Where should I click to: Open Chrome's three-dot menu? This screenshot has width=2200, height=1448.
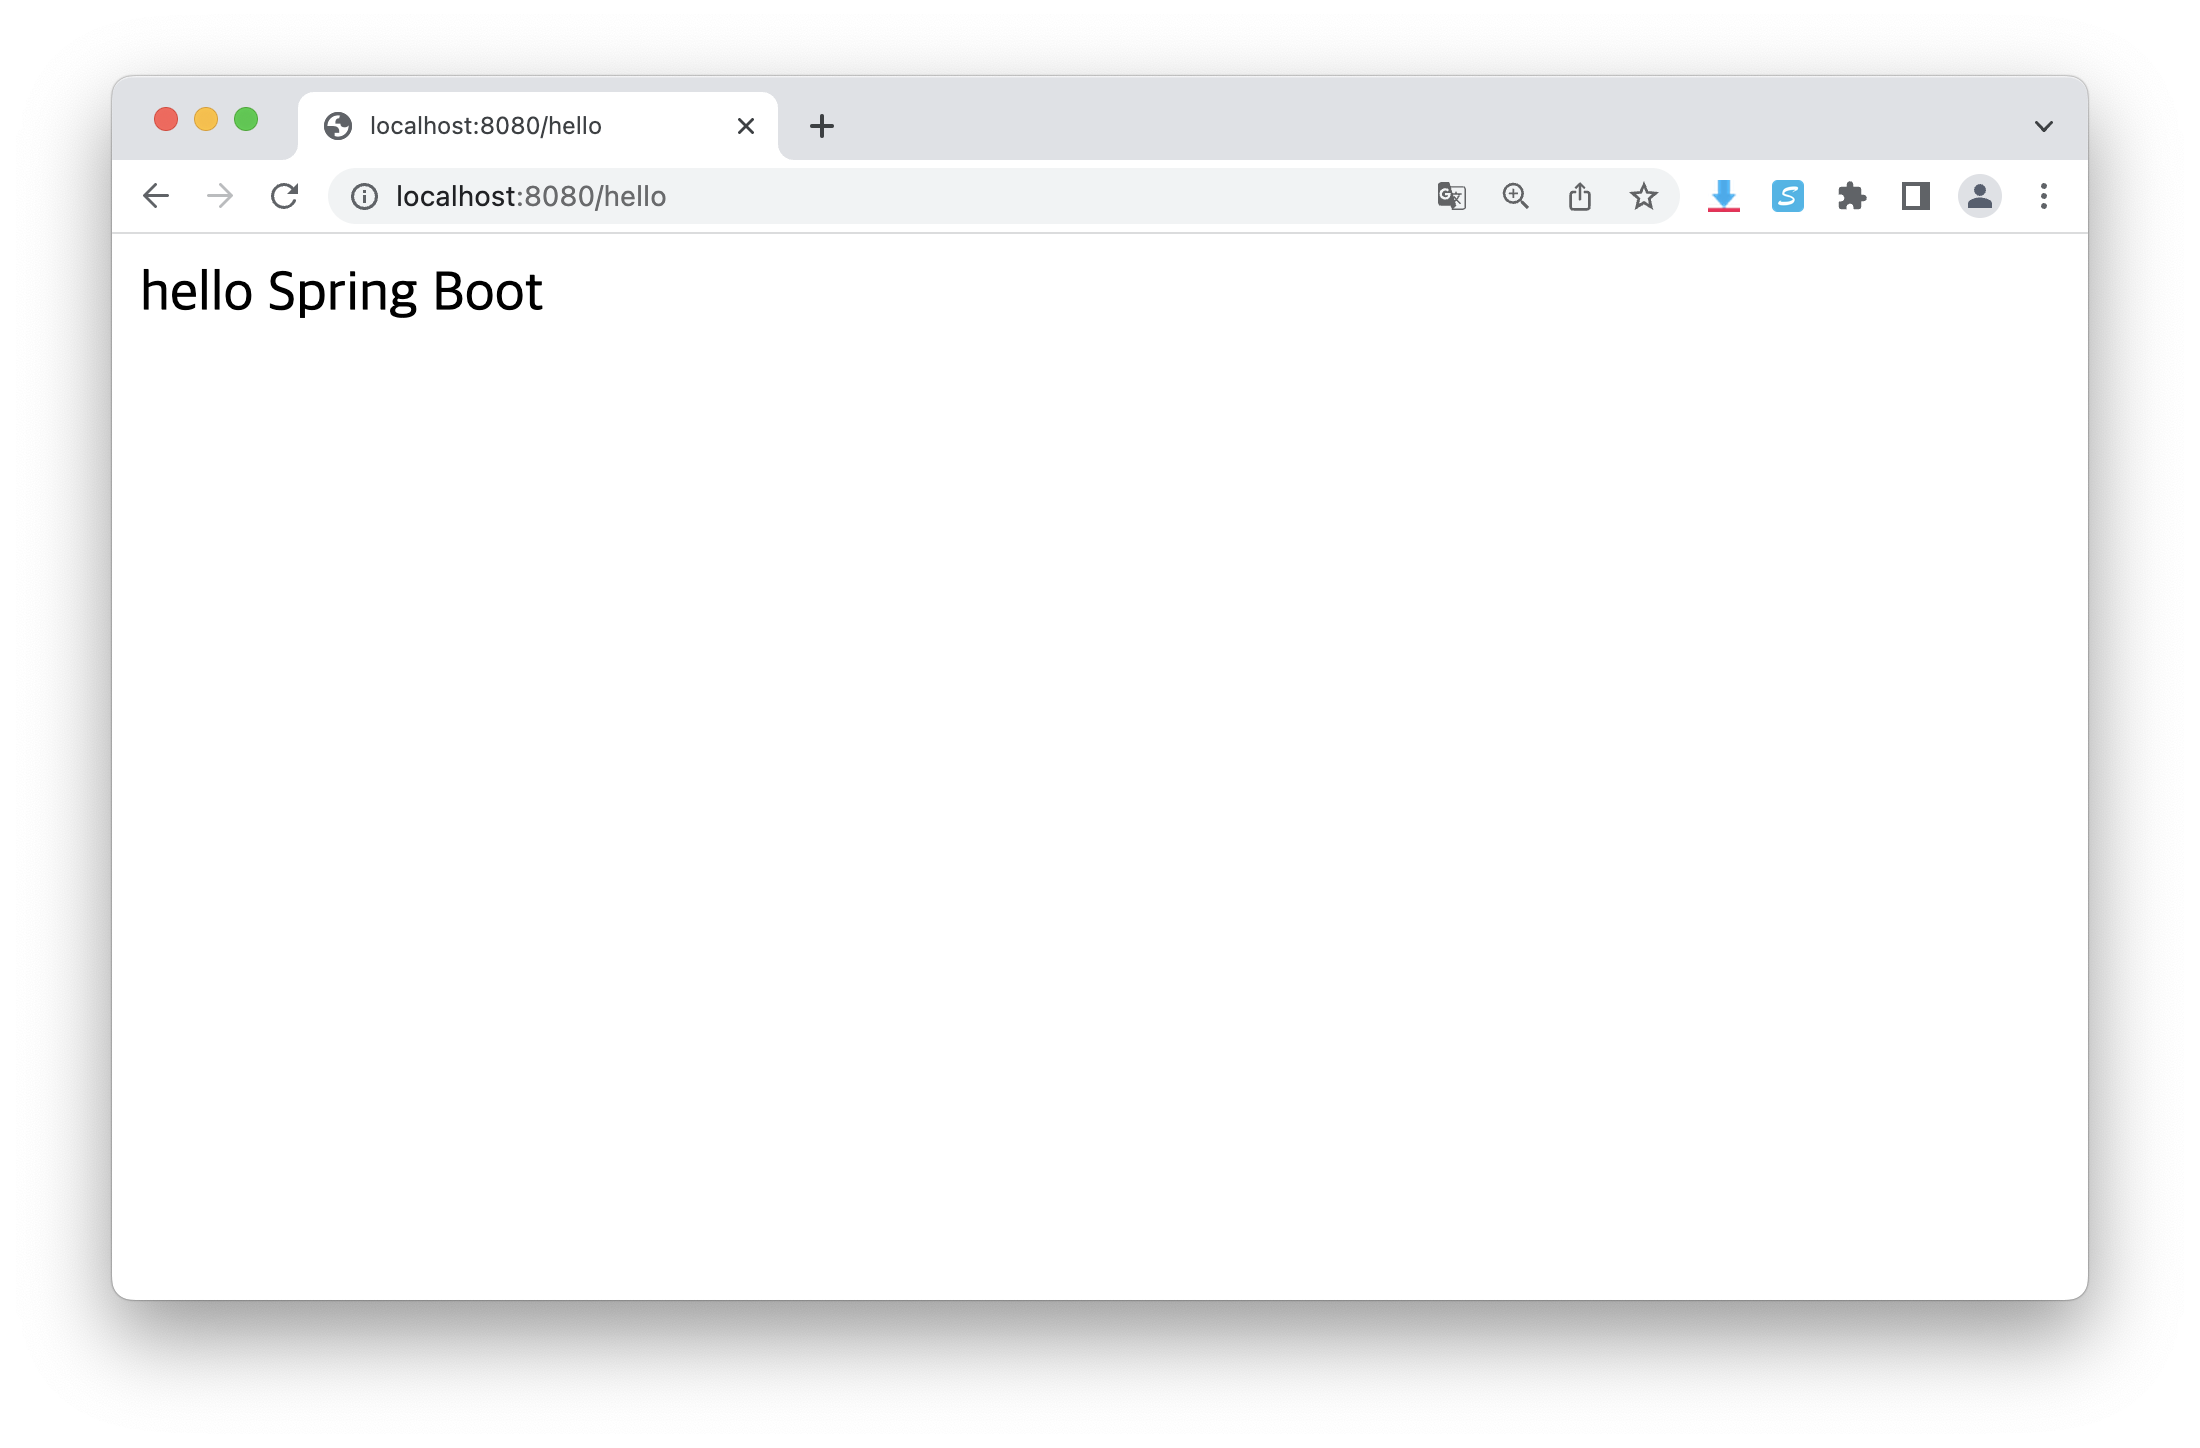click(2044, 196)
